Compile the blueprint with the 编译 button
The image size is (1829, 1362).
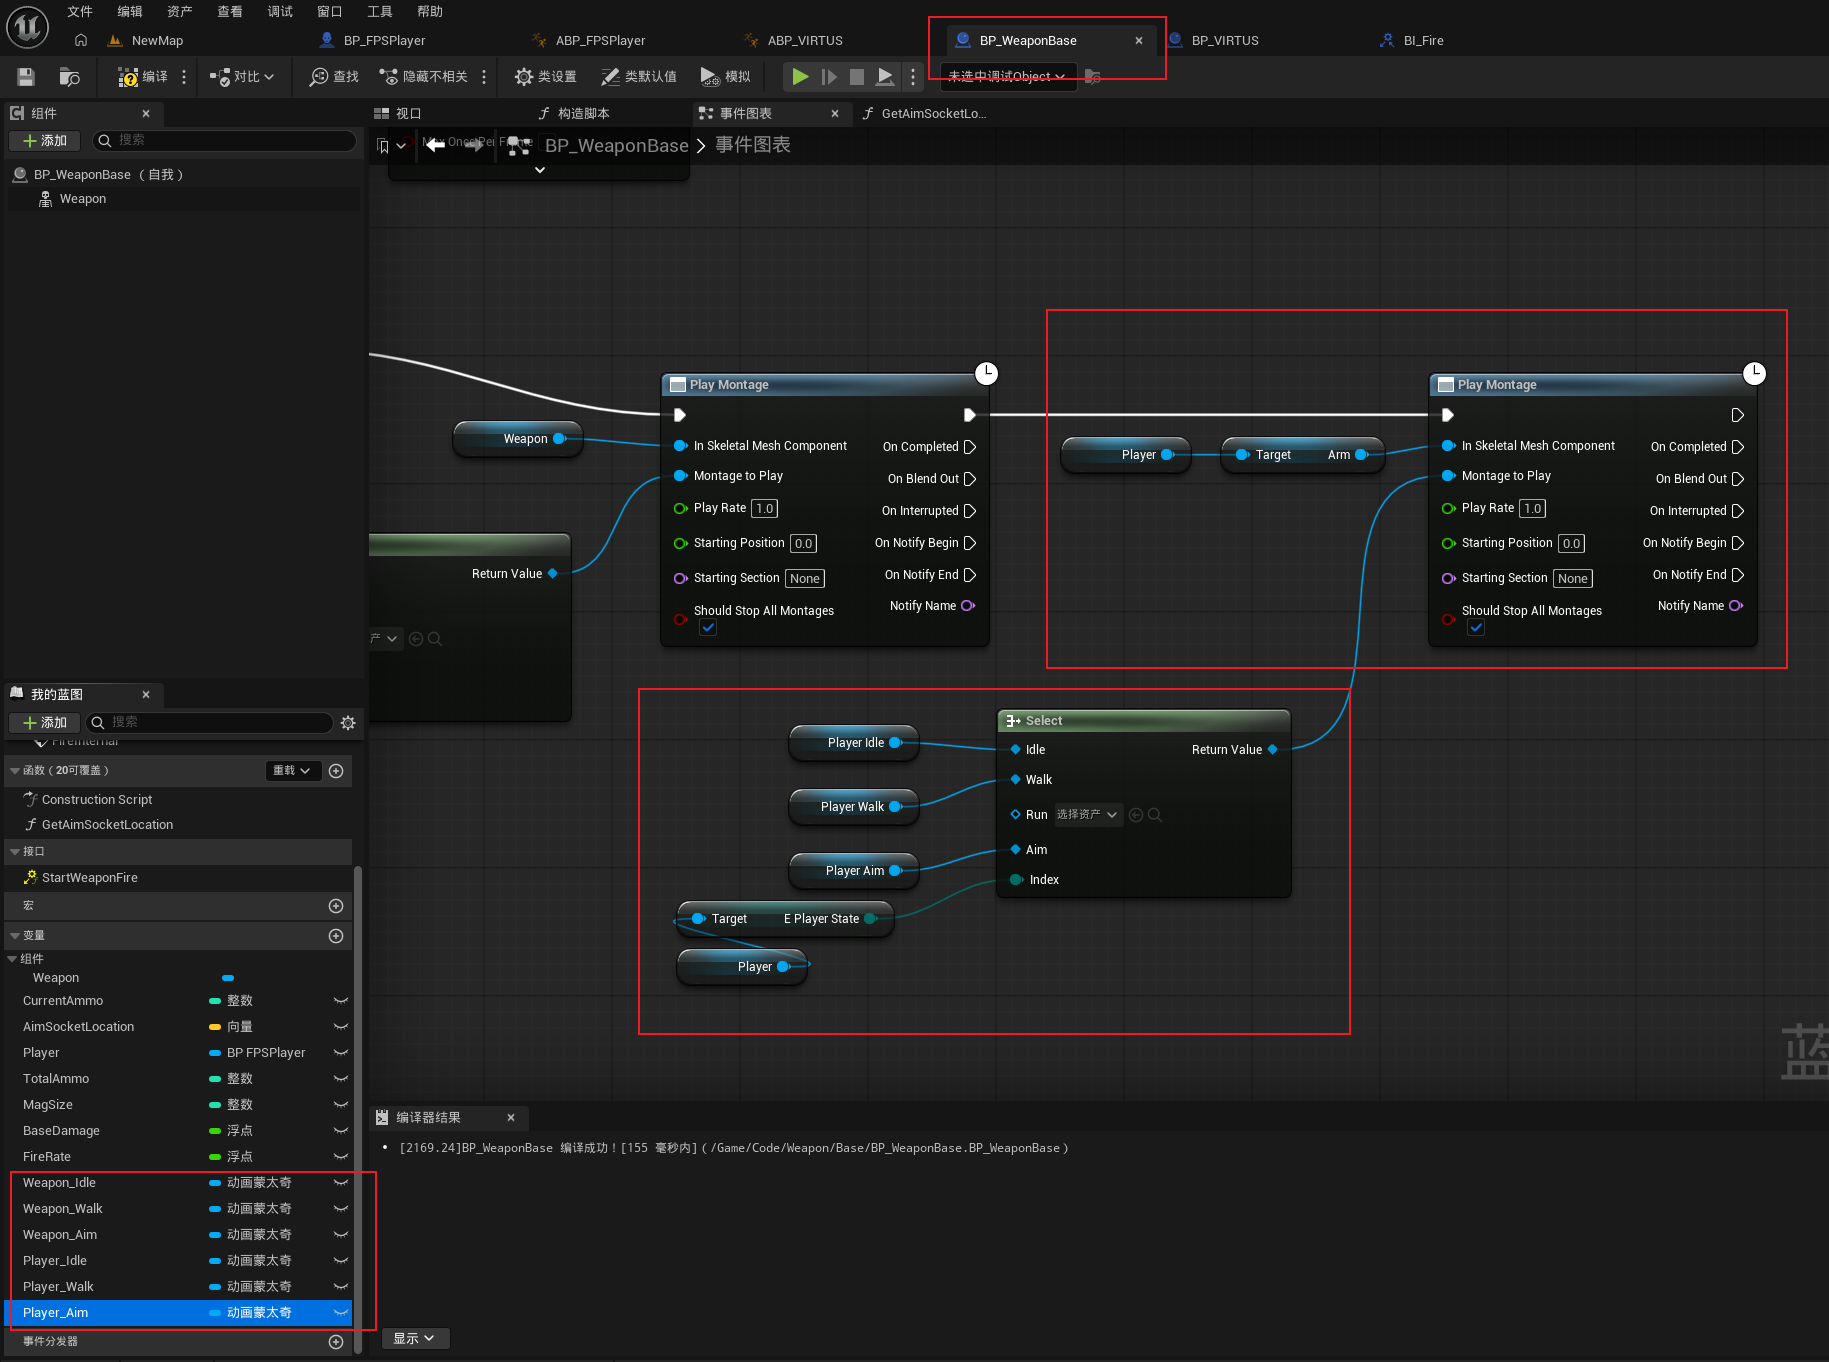point(143,77)
